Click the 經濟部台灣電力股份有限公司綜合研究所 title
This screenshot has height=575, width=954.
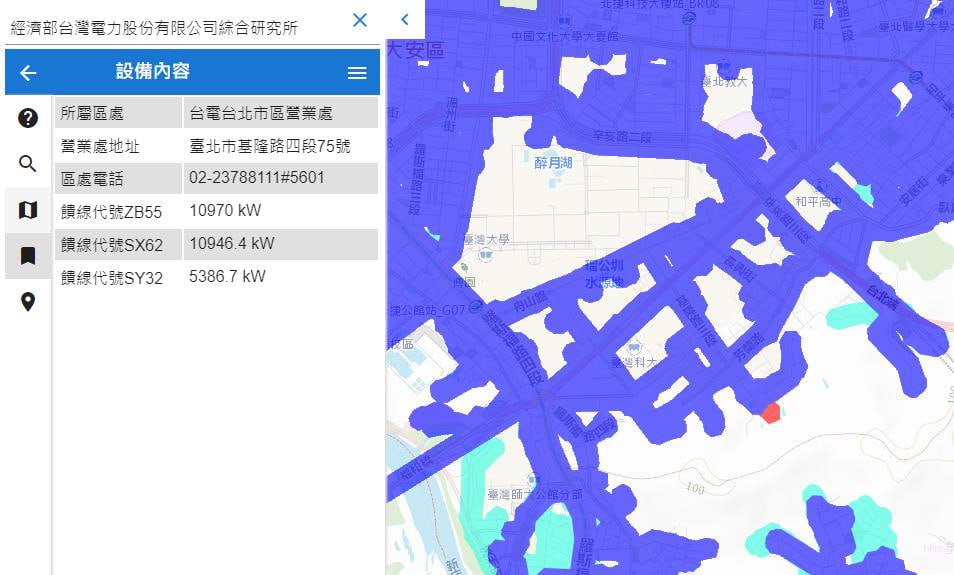(154, 28)
